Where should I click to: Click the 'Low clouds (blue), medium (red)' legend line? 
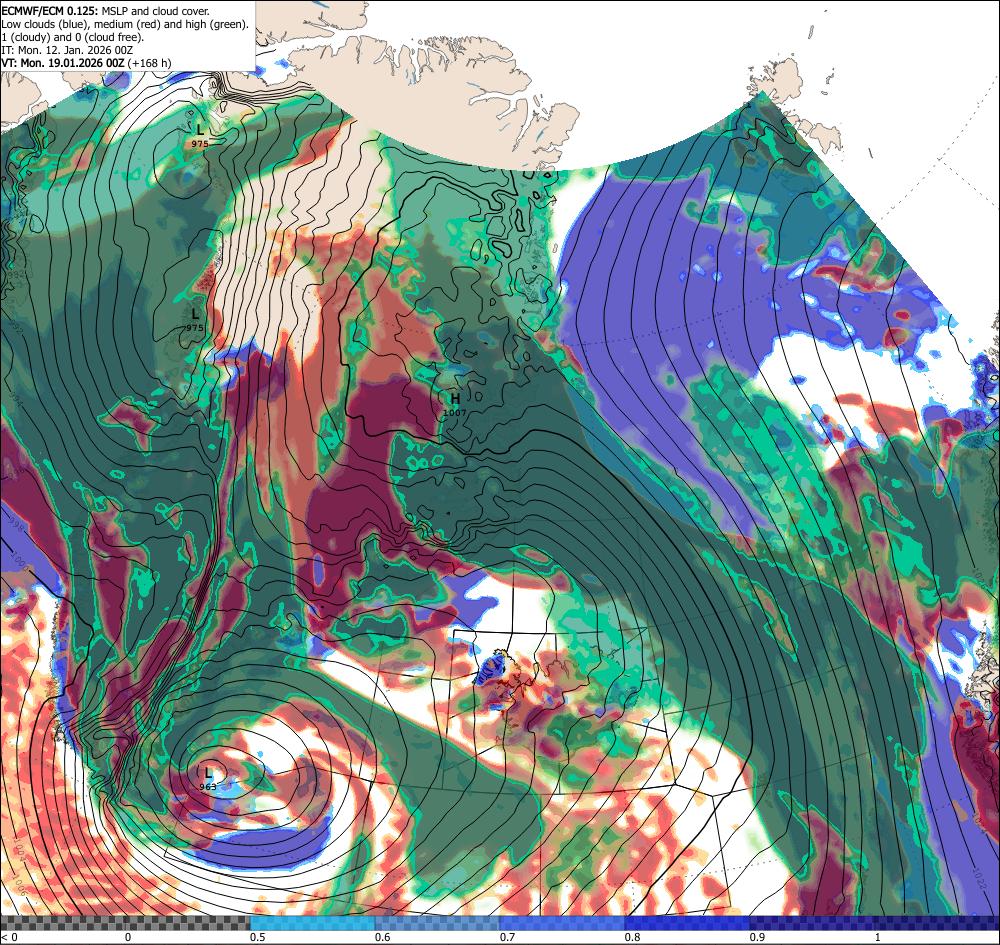(x=125, y=24)
